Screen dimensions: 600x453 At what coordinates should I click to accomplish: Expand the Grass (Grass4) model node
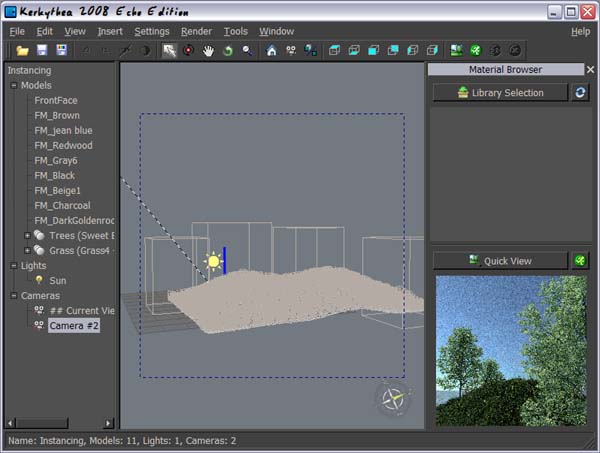click(x=27, y=250)
